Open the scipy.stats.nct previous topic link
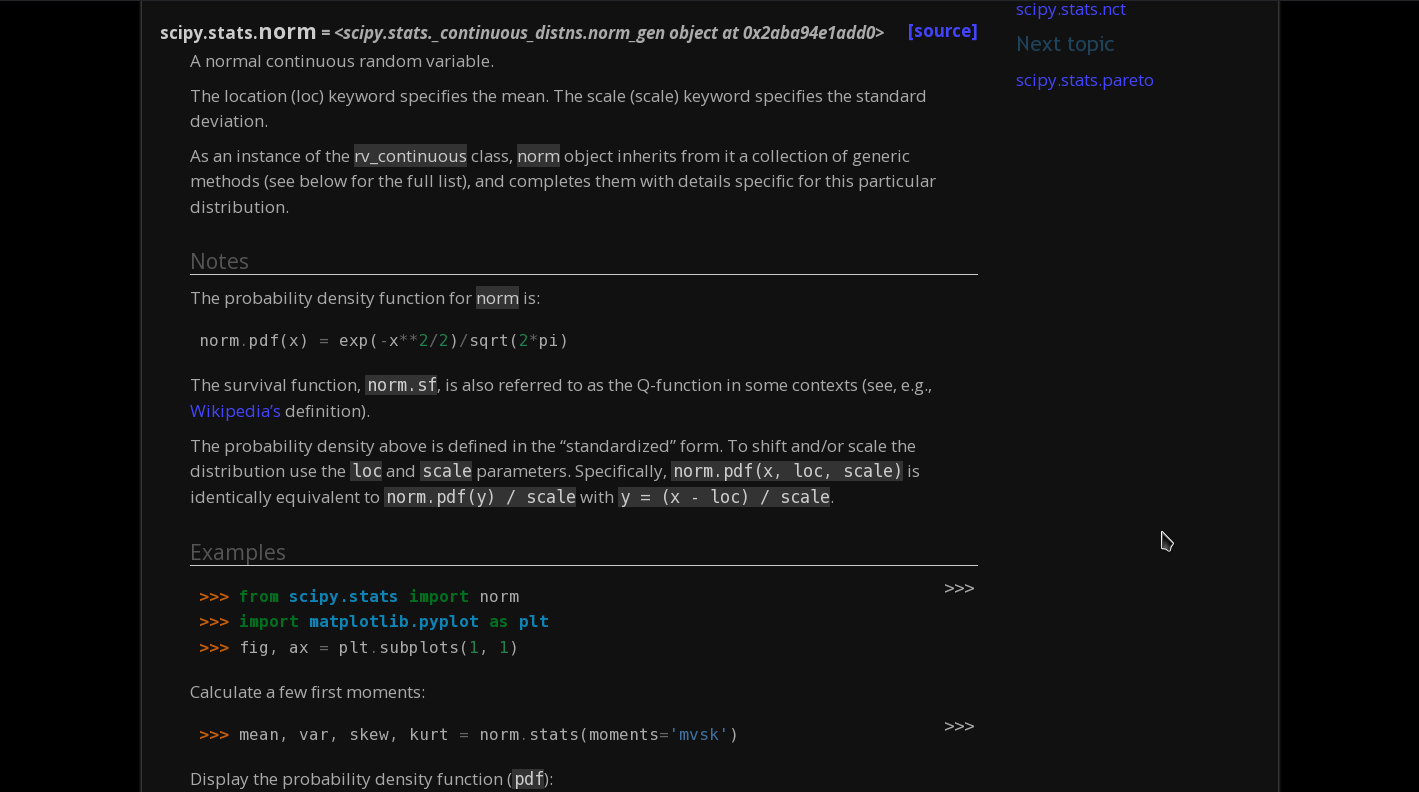The width and height of the screenshot is (1419, 792). (1070, 10)
